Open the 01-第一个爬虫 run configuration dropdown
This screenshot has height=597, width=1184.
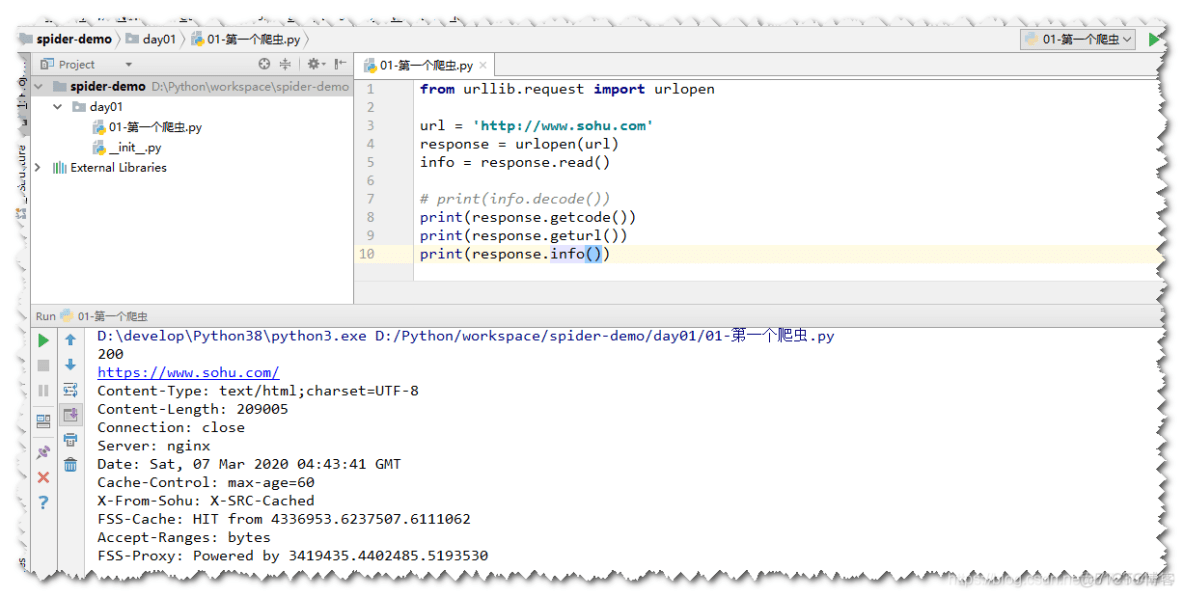[x=1078, y=39]
